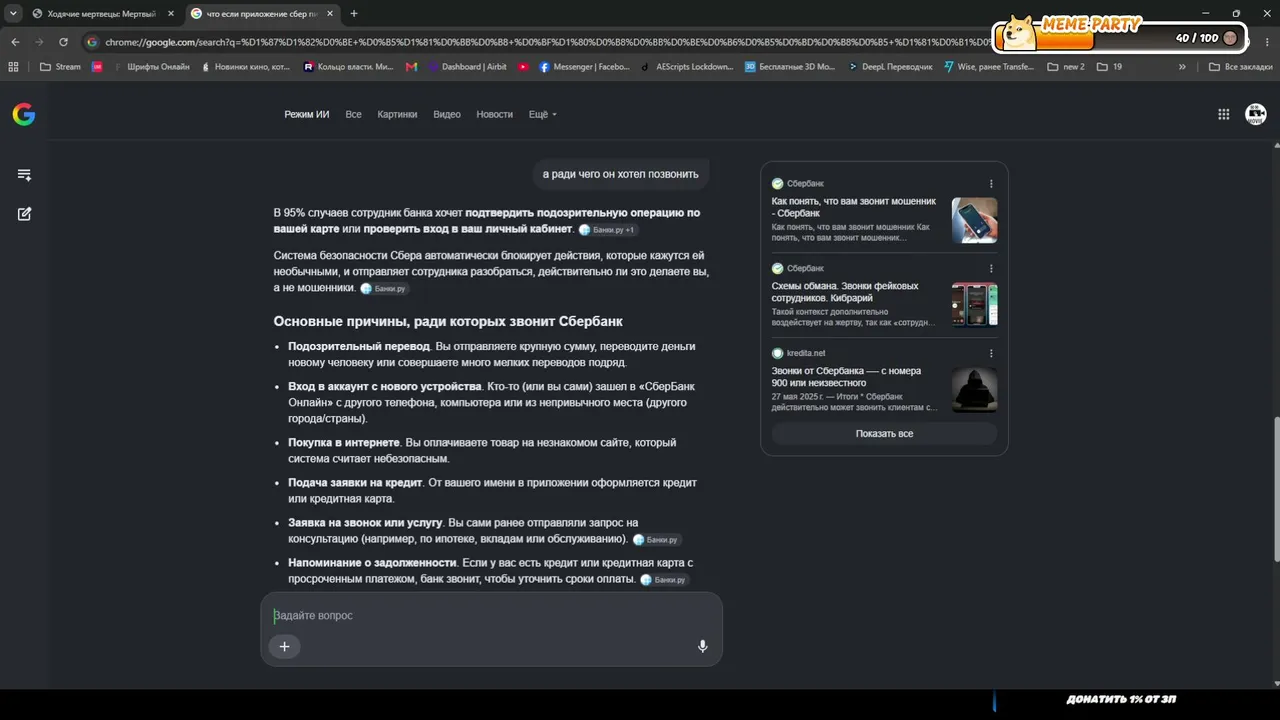Open the Новинки кино bookmark
Screen dimensions: 1280x720
(245, 67)
